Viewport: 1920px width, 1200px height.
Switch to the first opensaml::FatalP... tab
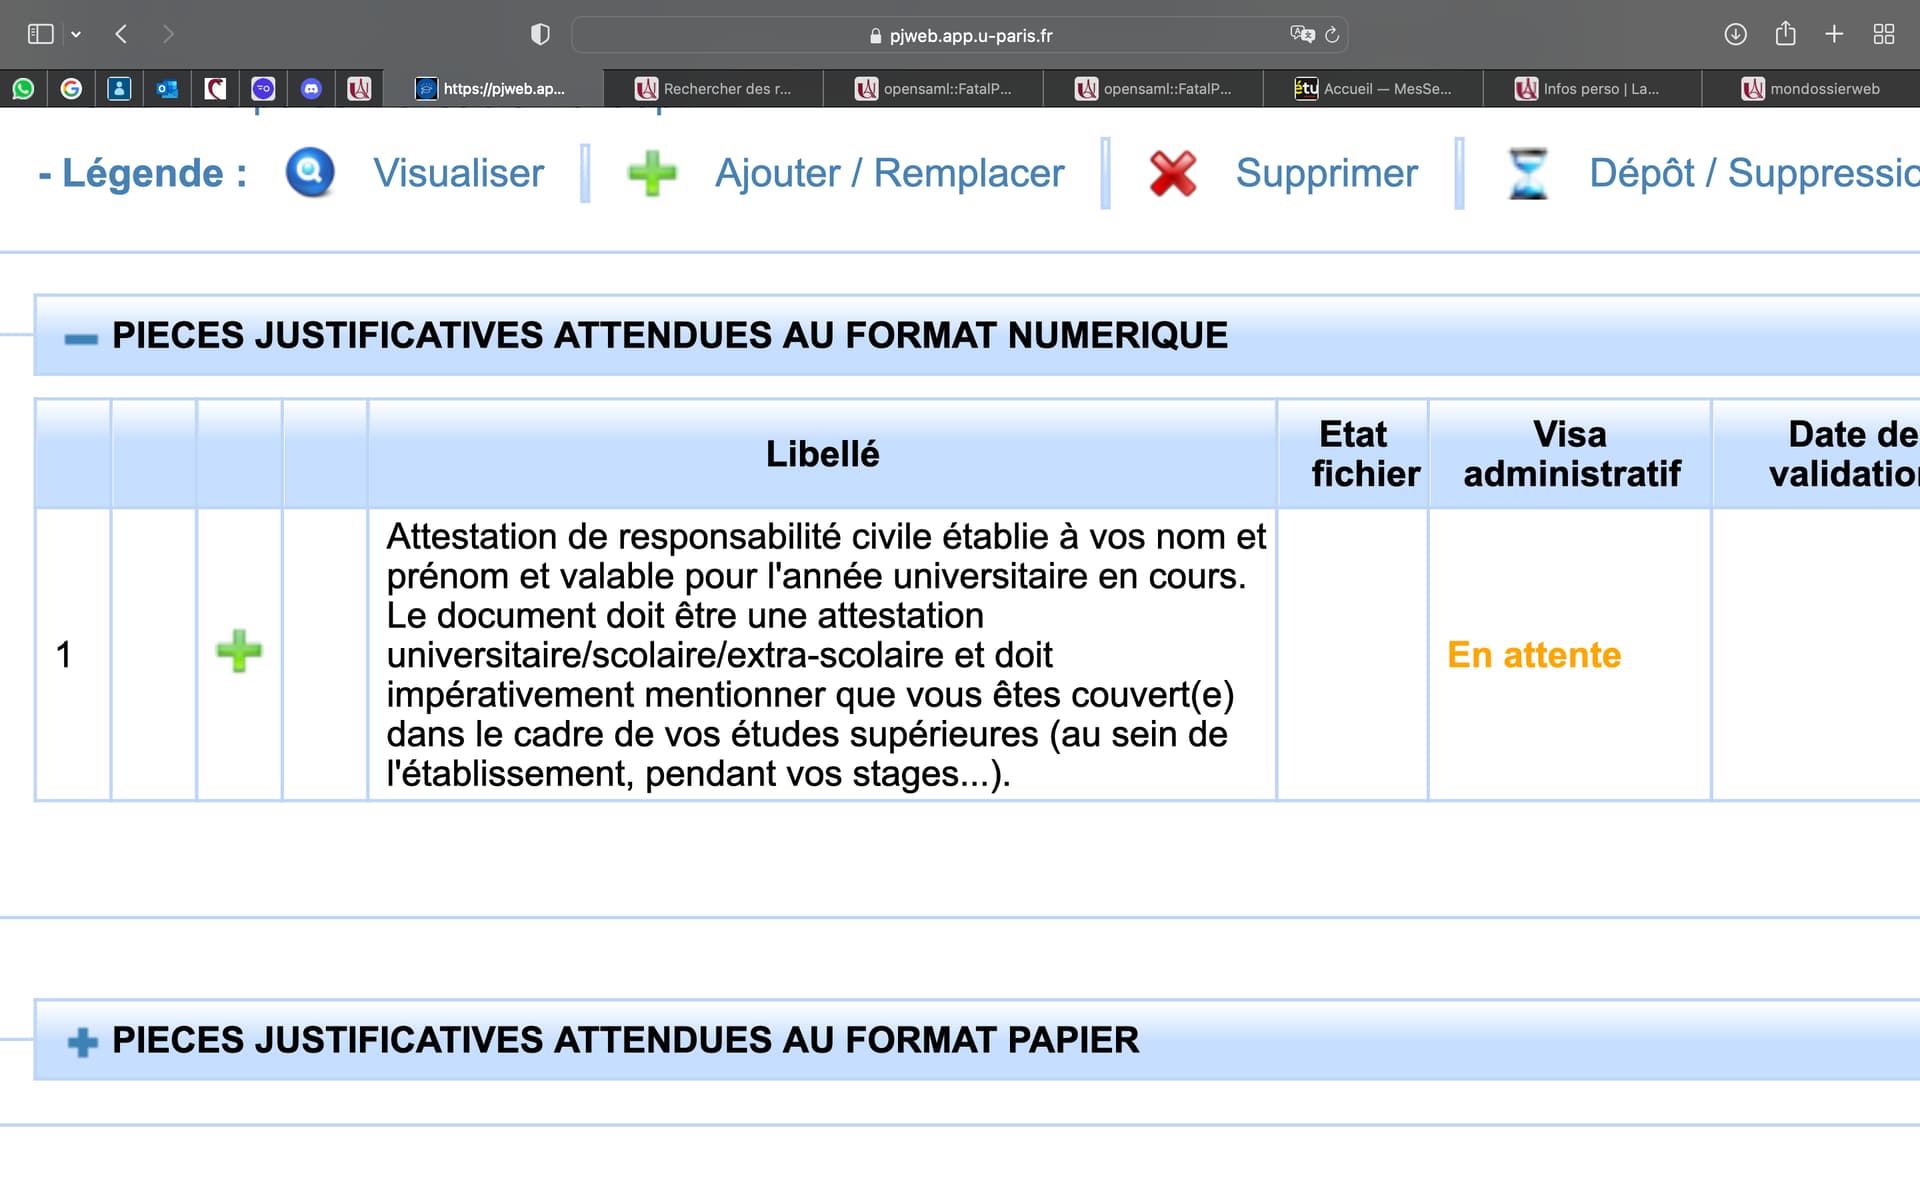point(933,89)
